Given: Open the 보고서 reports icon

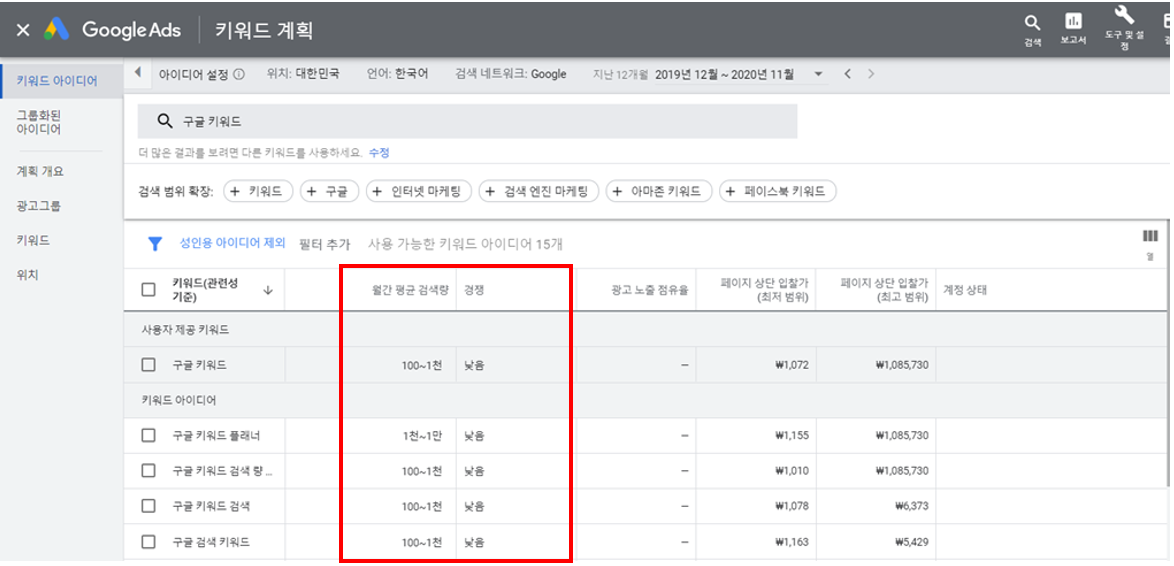Looking at the screenshot, I should 1073,22.
